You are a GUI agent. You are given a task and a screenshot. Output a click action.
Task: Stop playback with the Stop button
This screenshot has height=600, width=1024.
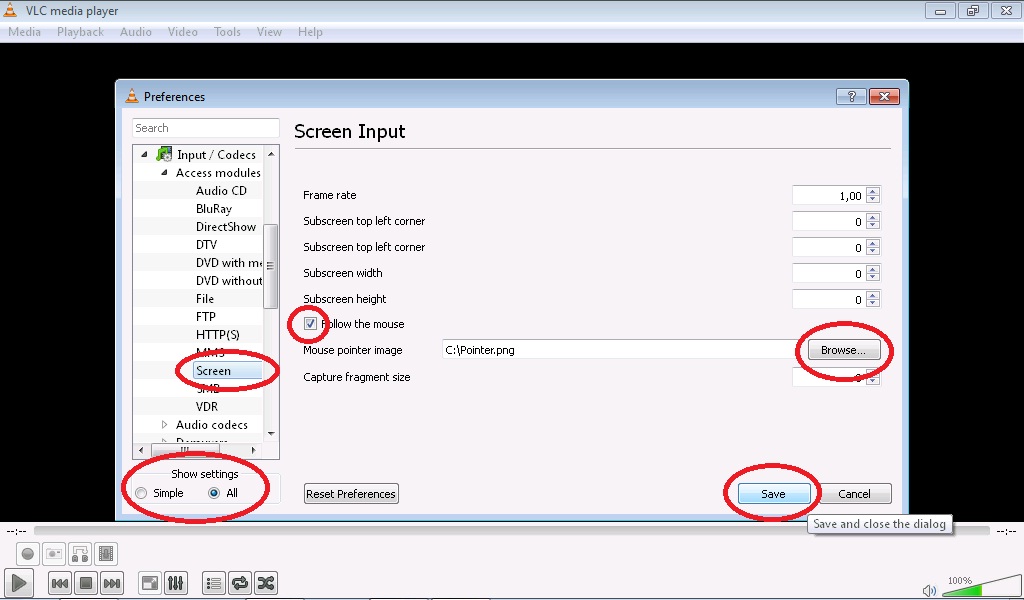pyautogui.click(x=86, y=583)
